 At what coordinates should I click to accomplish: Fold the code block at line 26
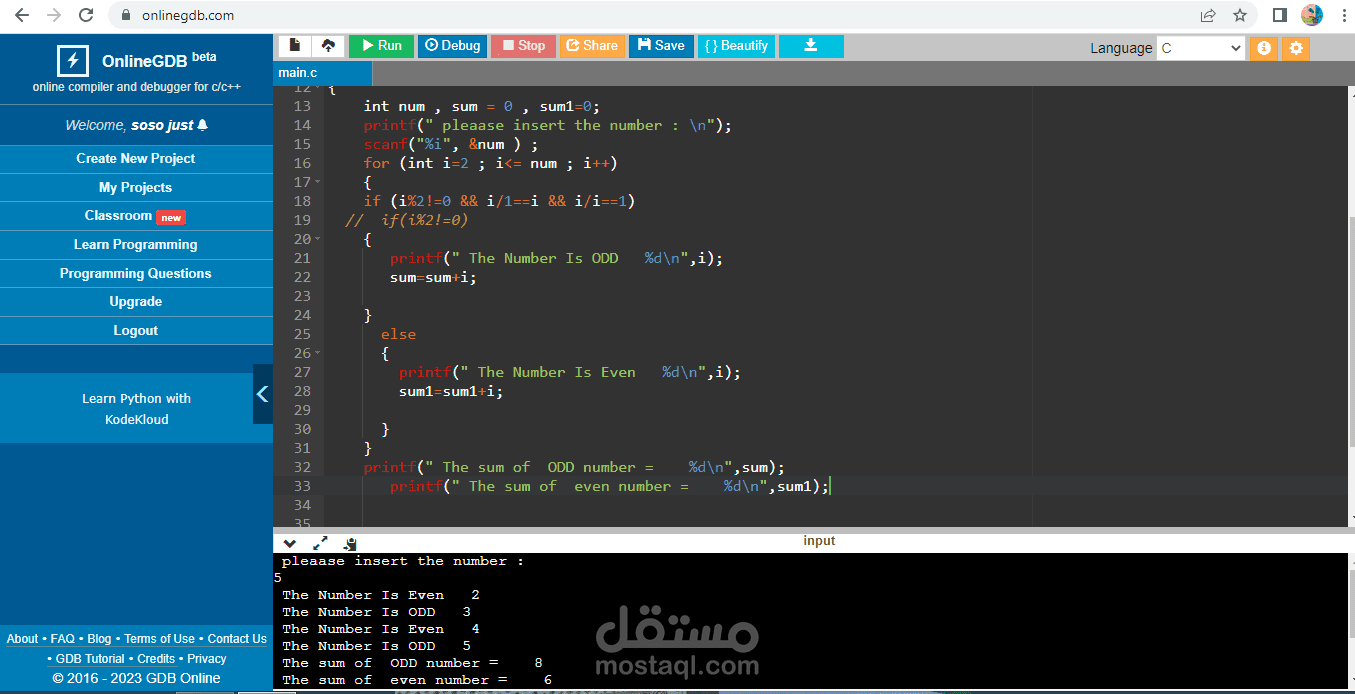tap(318, 353)
